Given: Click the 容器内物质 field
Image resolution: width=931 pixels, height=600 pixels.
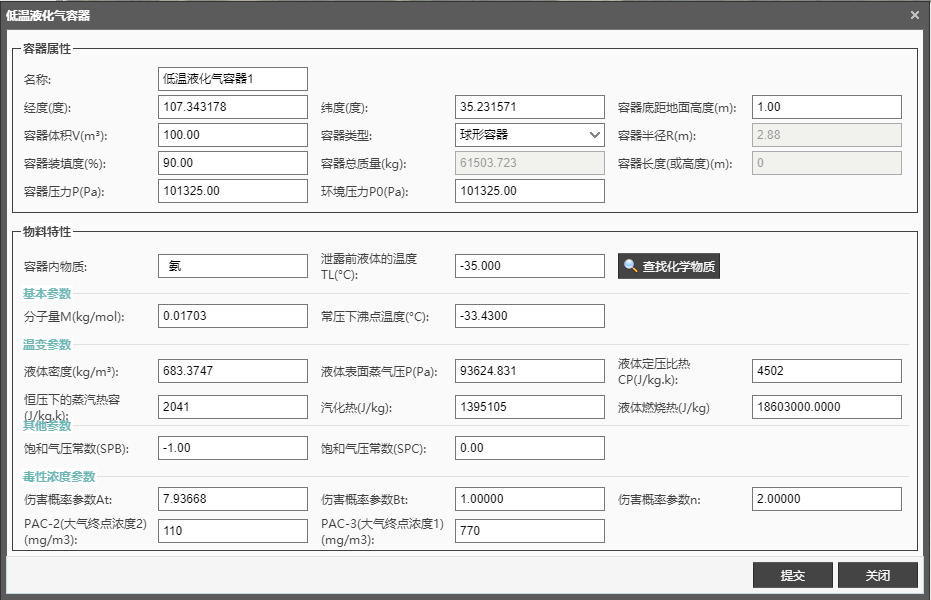Looking at the screenshot, I should click(x=233, y=266).
